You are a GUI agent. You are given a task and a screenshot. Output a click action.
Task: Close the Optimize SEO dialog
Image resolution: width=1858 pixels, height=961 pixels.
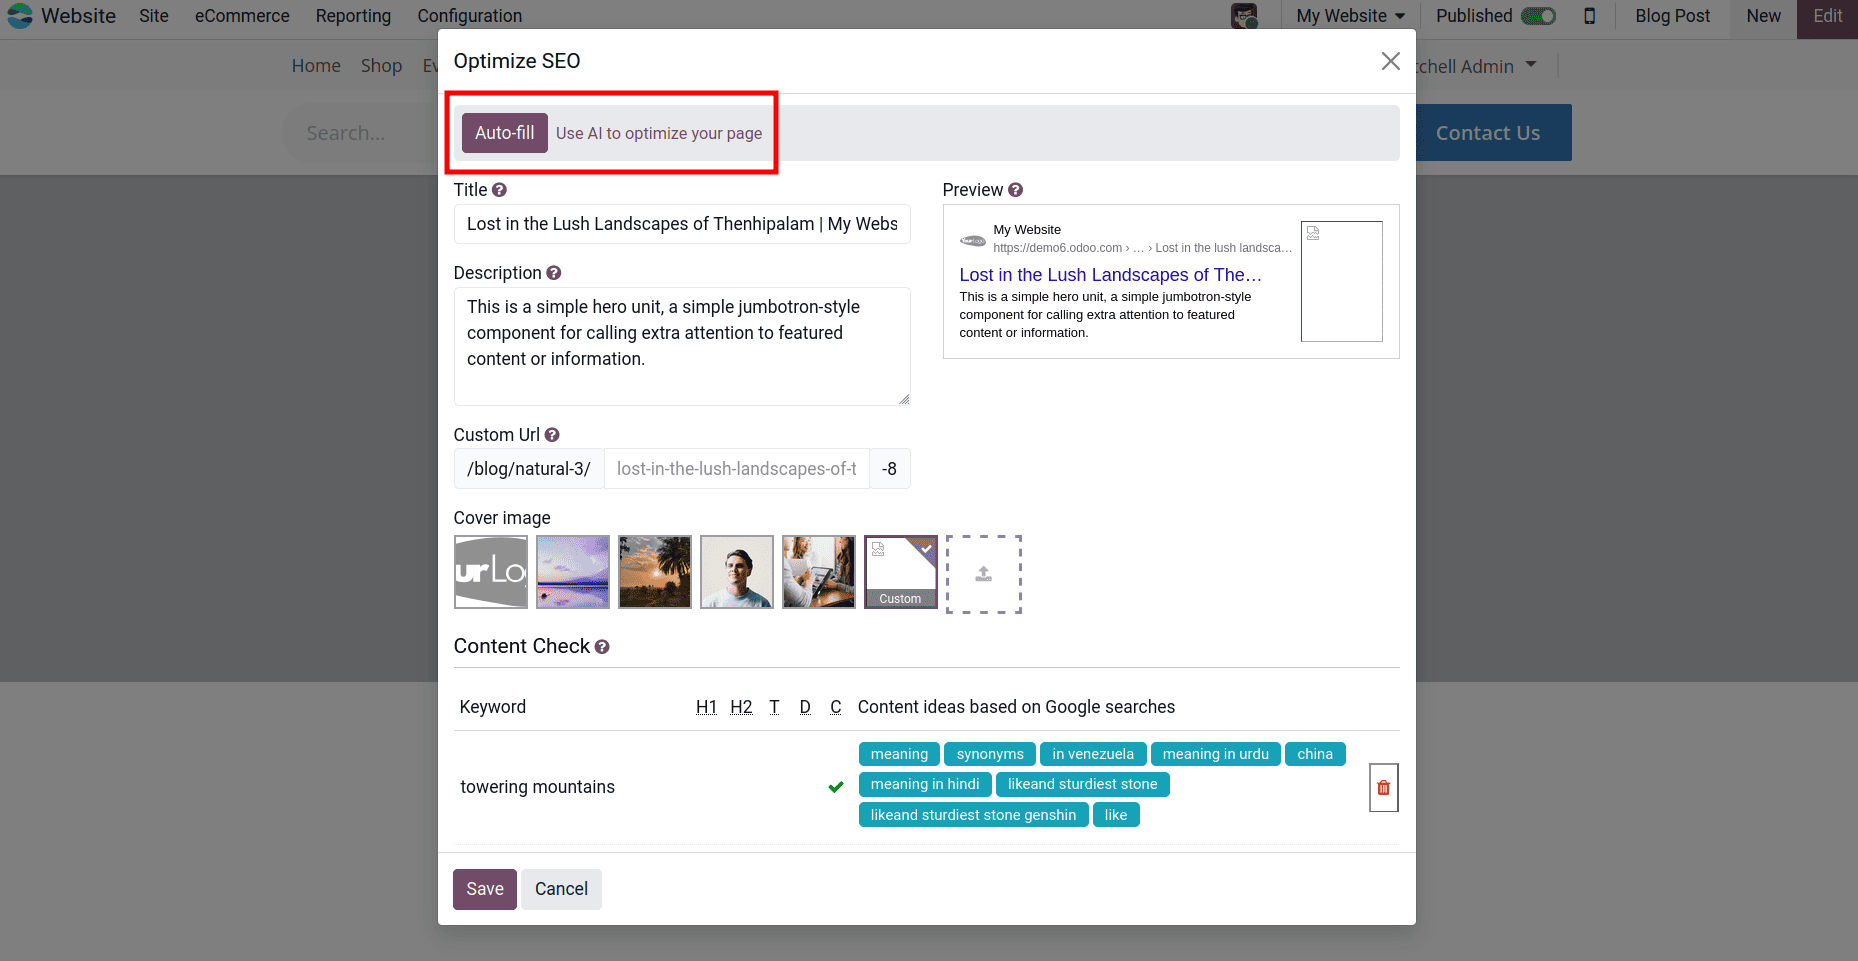1390,61
